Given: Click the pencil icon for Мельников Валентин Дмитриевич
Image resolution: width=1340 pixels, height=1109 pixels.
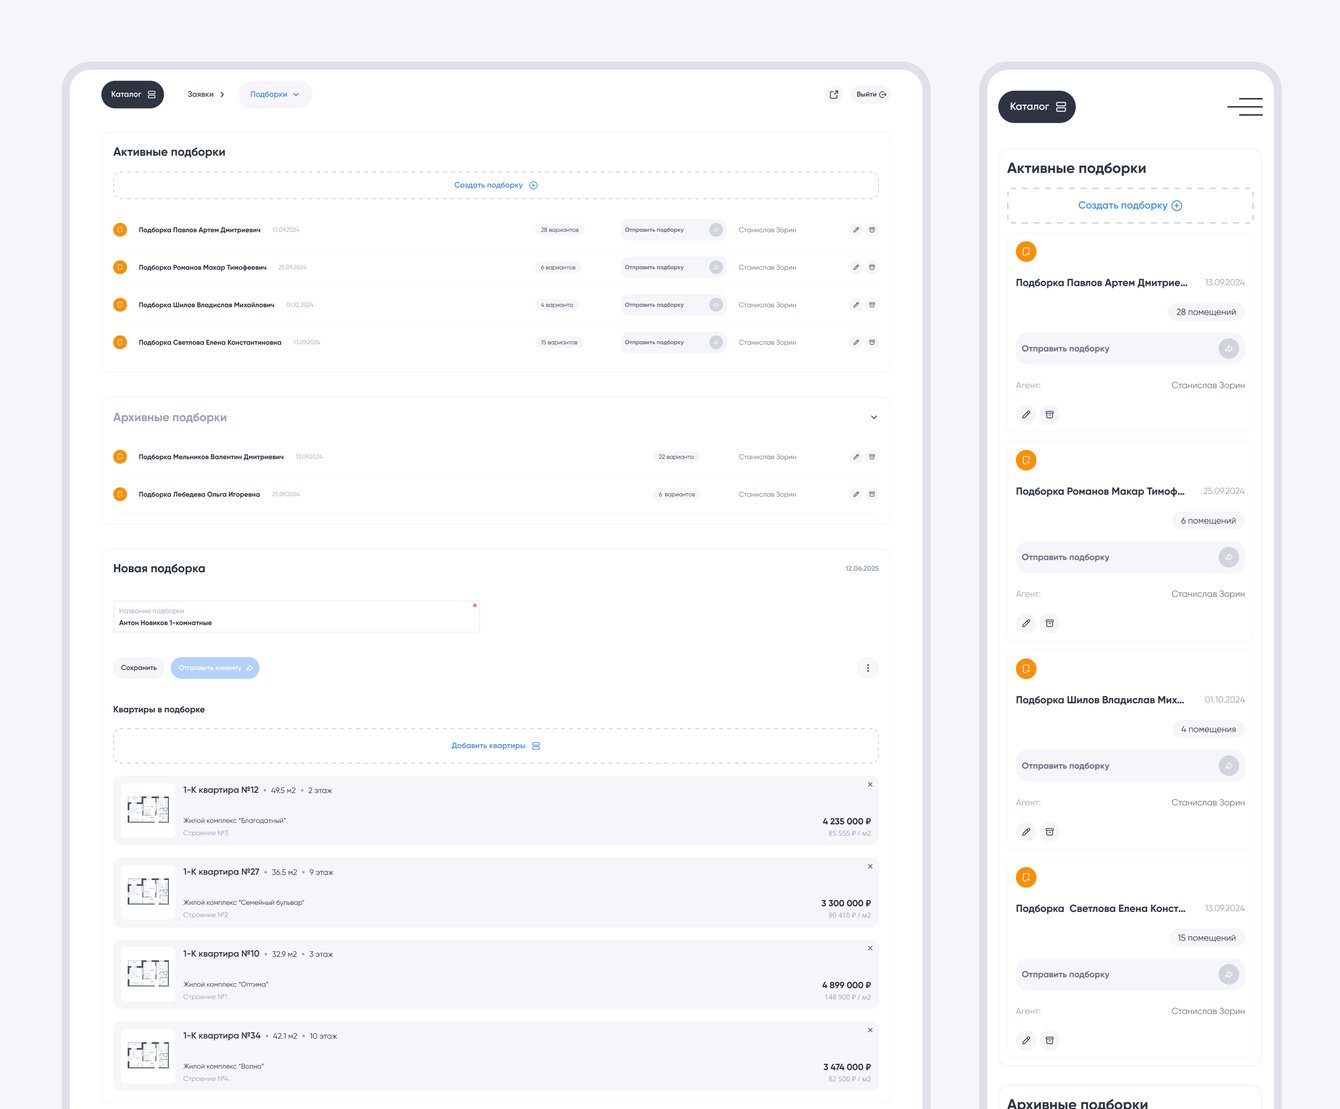Looking at the screenshot, I should click(856, 457).
